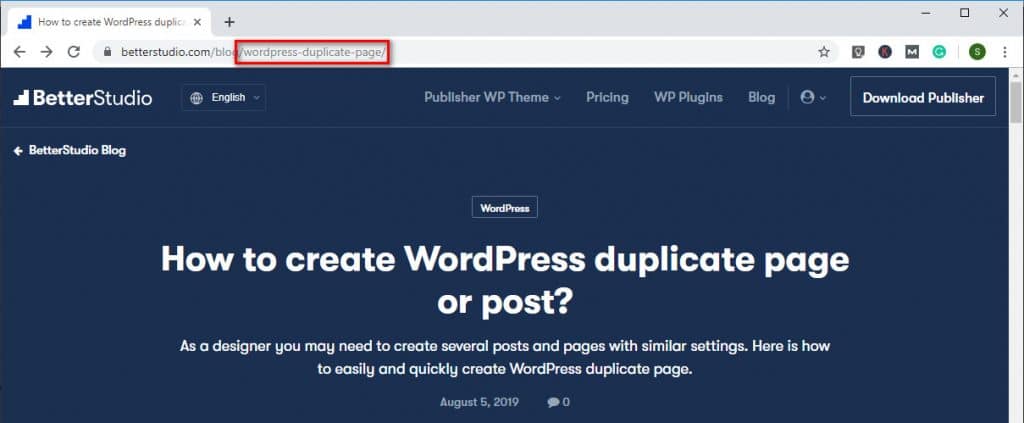
Task: Click the August 5, 2019 date
Action: (x=479, y=402)
